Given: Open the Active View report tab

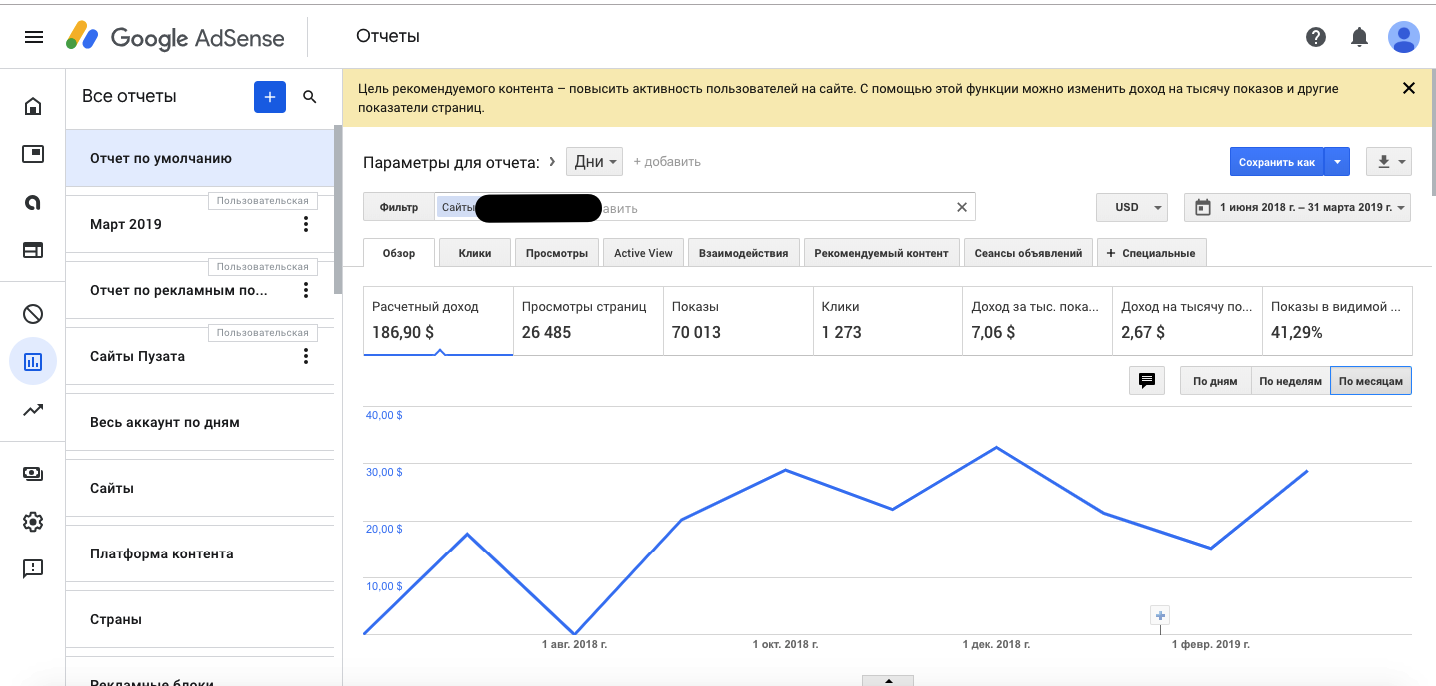Looking at the screenshot, I should point(643,252).
